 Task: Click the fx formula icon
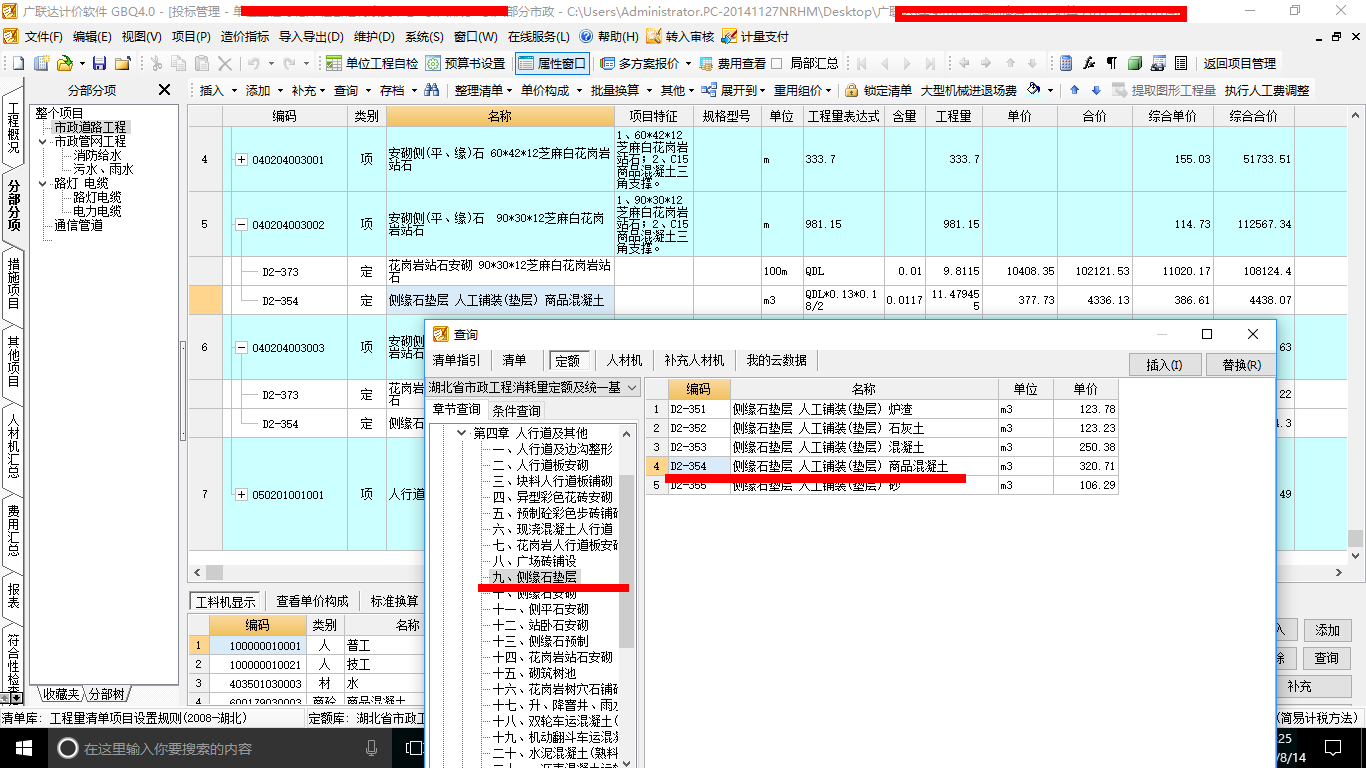coord(1089,63)
